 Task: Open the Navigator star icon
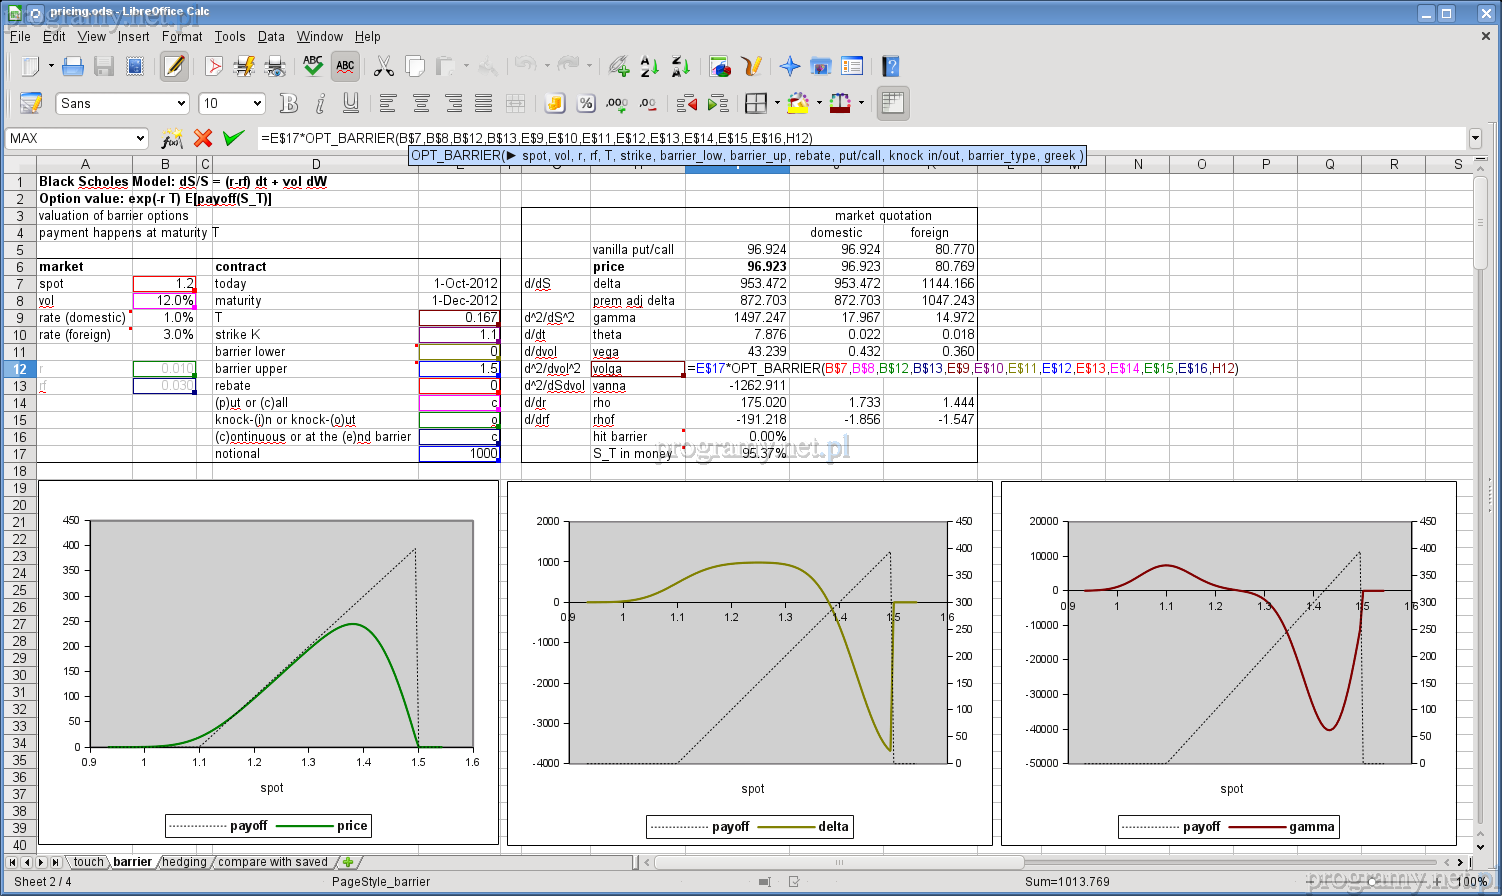pyautogui.click(x=790, y=67)
